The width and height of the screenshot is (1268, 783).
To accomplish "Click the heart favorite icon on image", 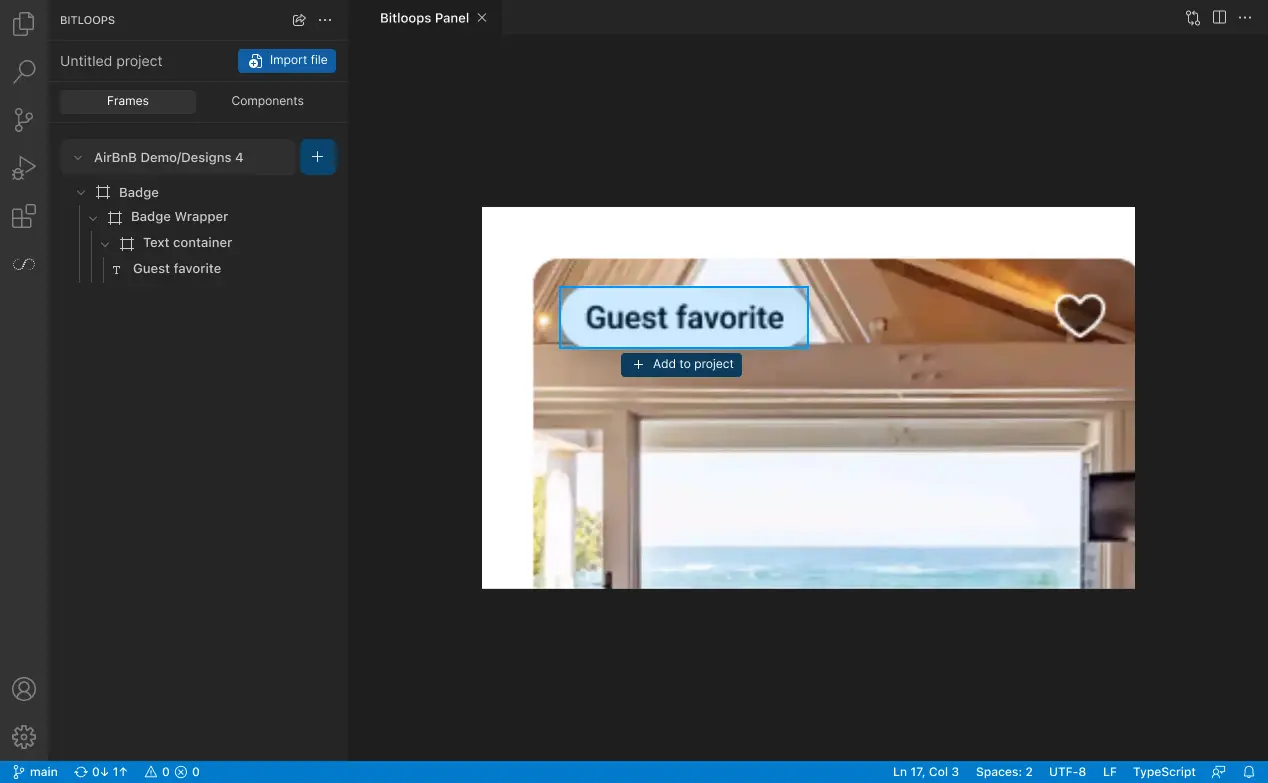I will [1080, 315].
